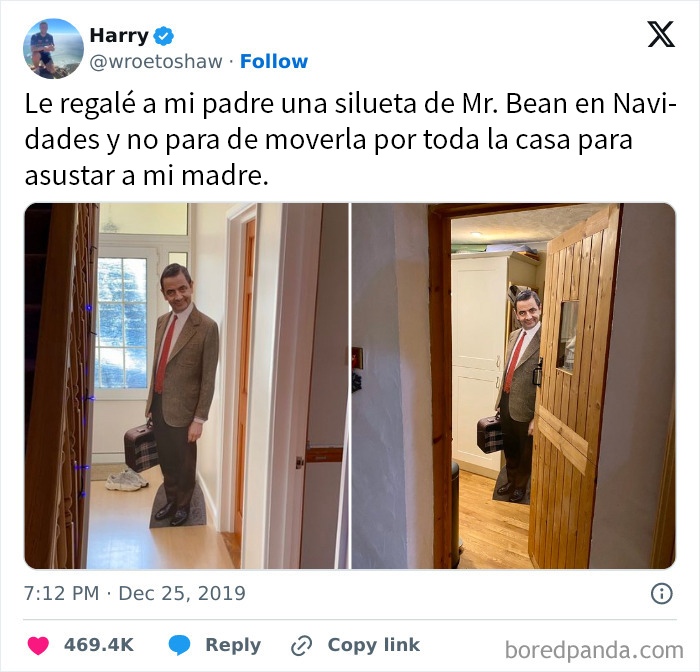Open the 469.4K likes count

99,645
